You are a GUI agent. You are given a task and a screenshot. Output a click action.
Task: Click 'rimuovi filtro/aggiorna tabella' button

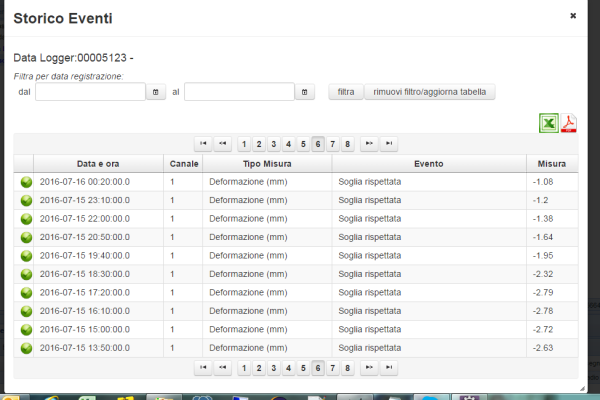(429, 92)
